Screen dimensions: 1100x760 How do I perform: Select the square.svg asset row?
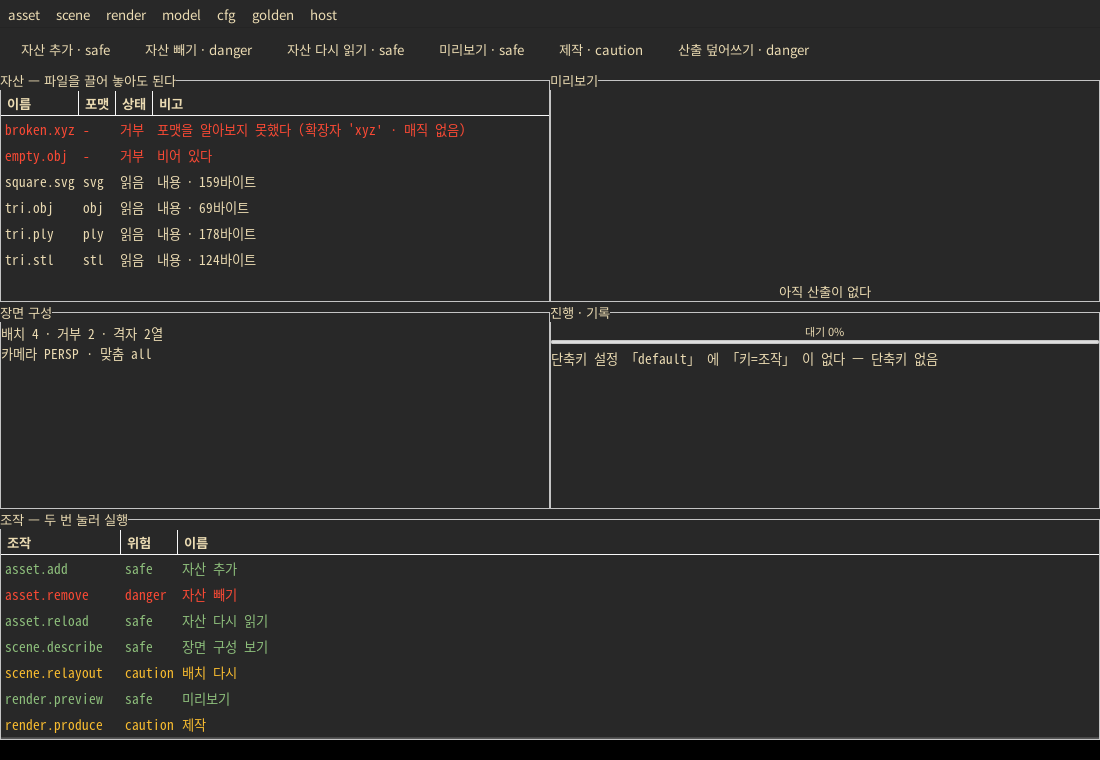click(275, 182)
